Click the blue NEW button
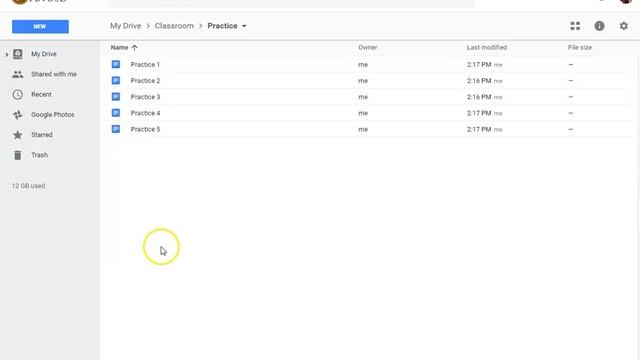The image size is (640, 360). click(40, 27)
